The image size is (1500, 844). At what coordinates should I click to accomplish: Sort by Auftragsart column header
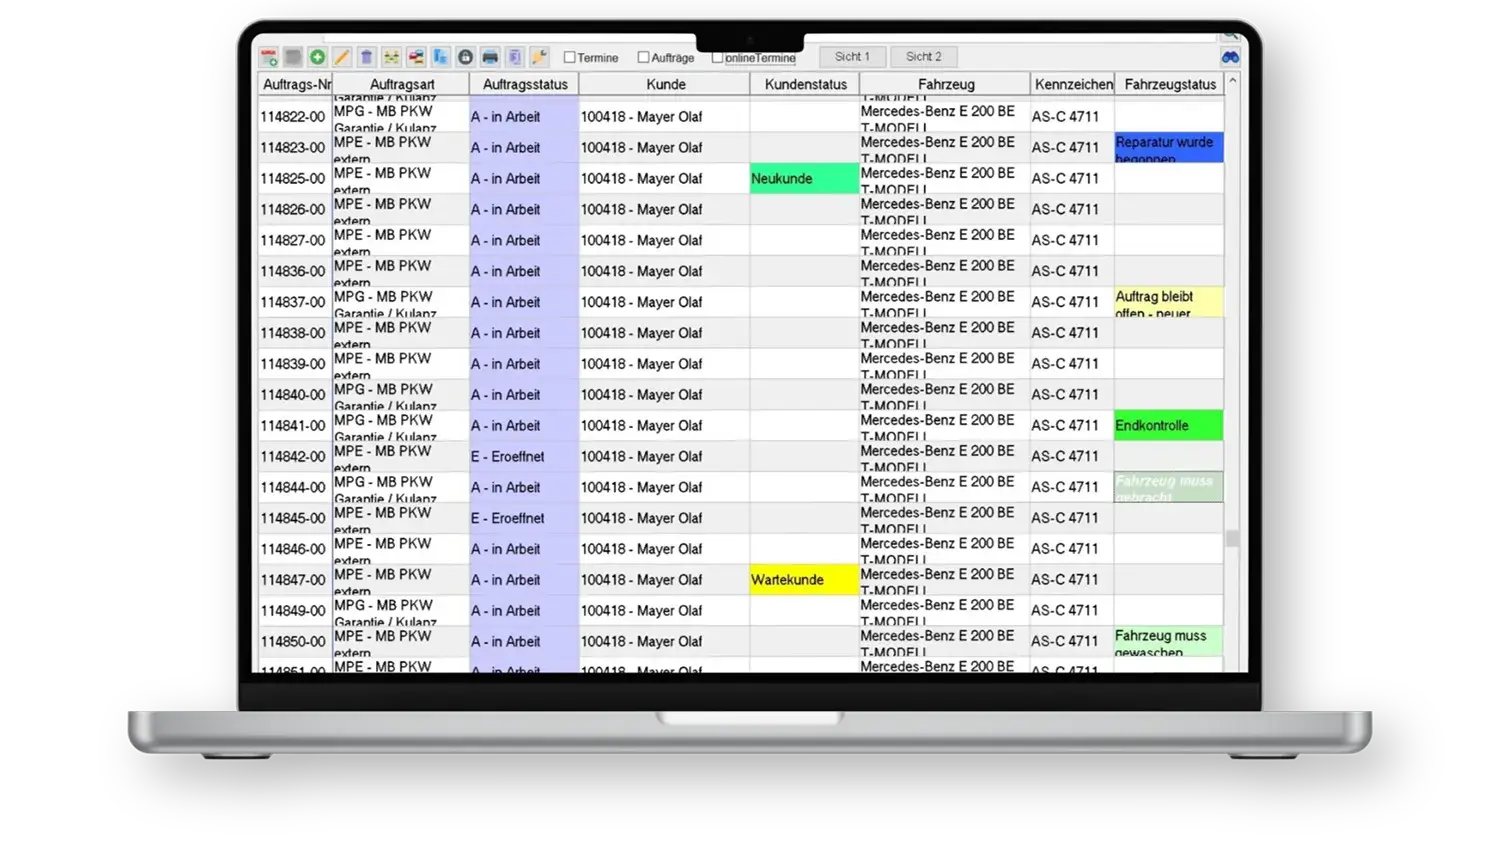pos(401,84)
